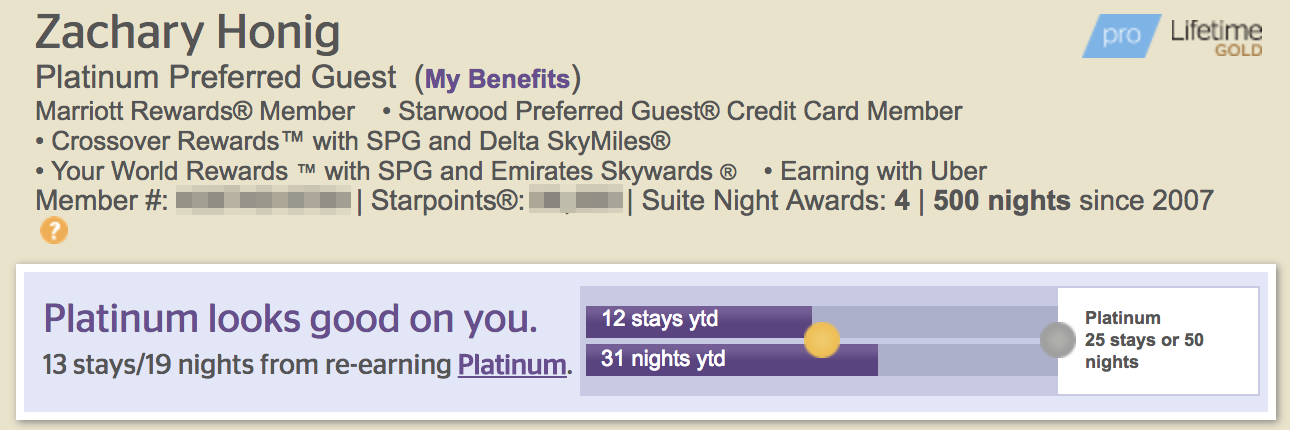The width and height of the screenshot is (1292, 430).
Task: Click the blurred member number field
Action: coord(263,201)
